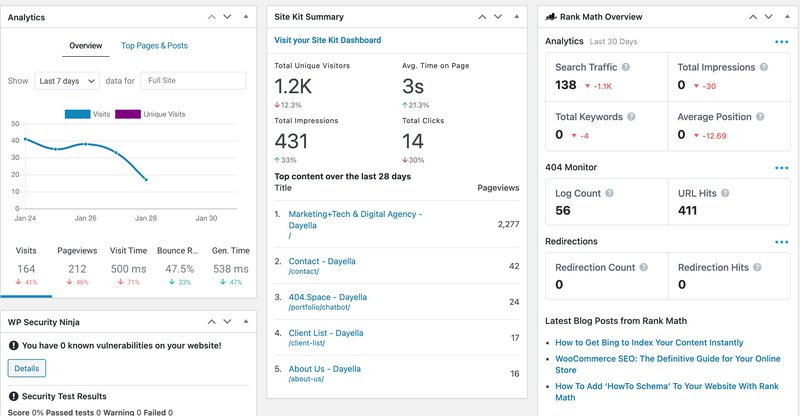Toggle Analytics panel with triangle arrow

point(246,17)
